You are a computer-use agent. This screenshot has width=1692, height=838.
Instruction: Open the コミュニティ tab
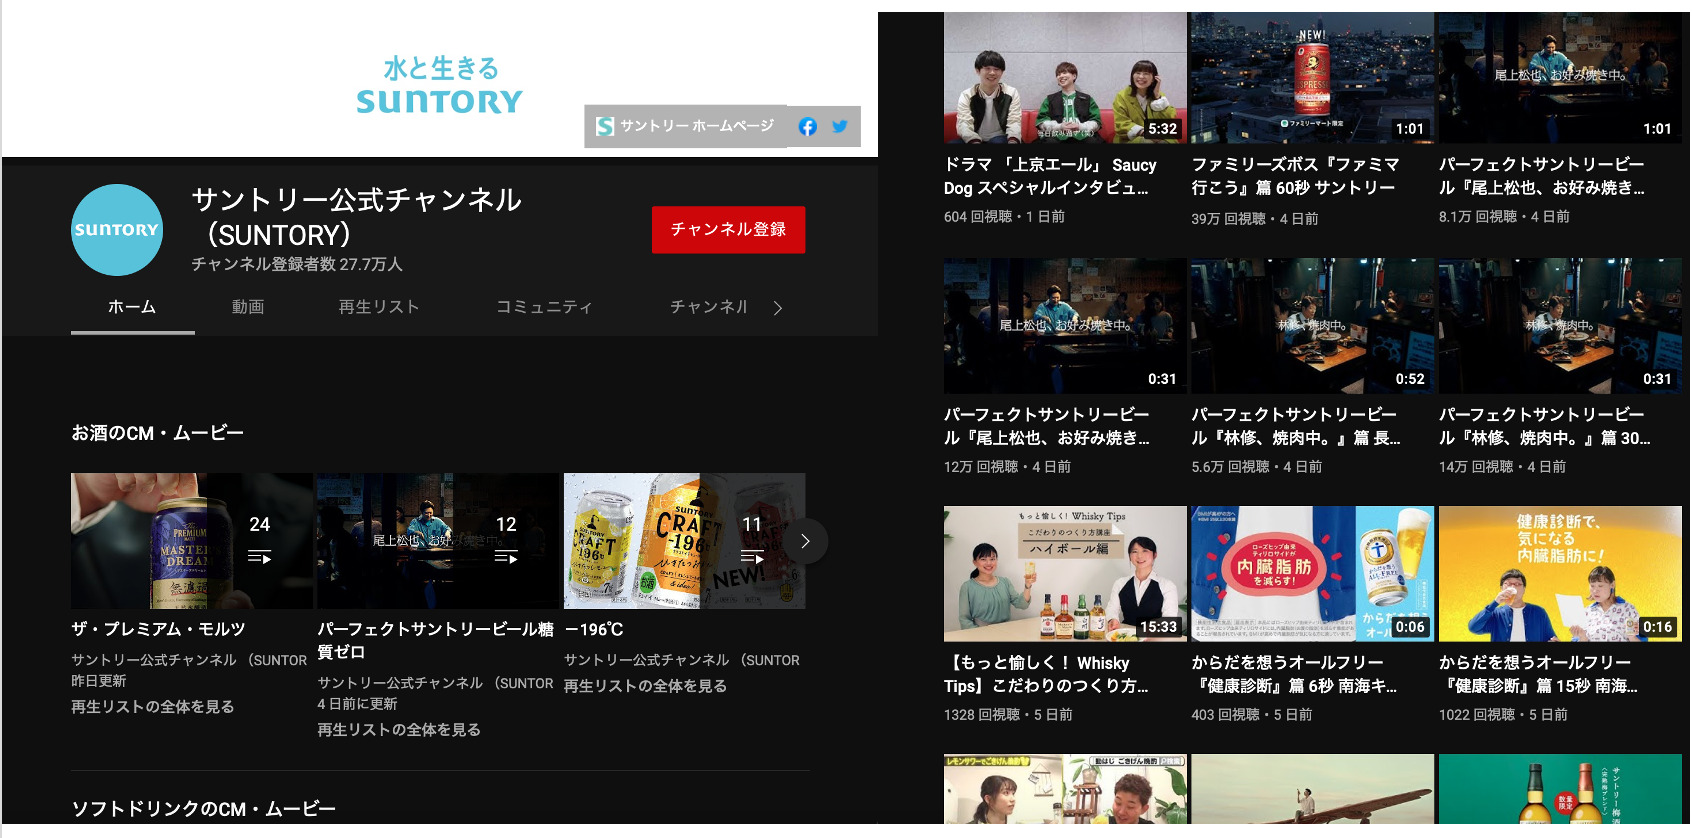point(544,307)
